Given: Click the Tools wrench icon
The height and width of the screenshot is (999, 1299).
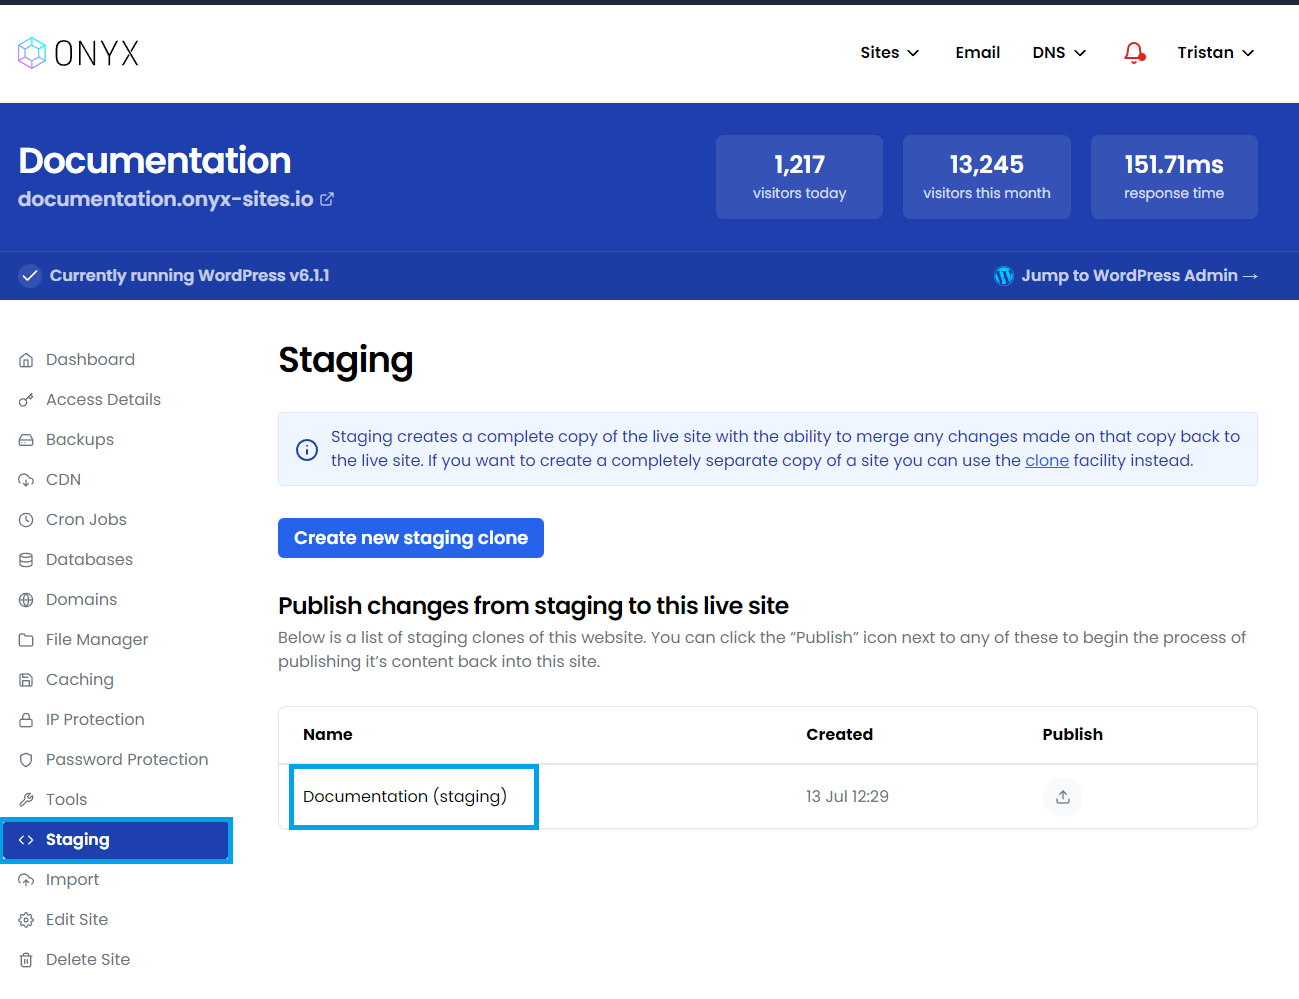Looking at the screenshot, I should (26, 800).
